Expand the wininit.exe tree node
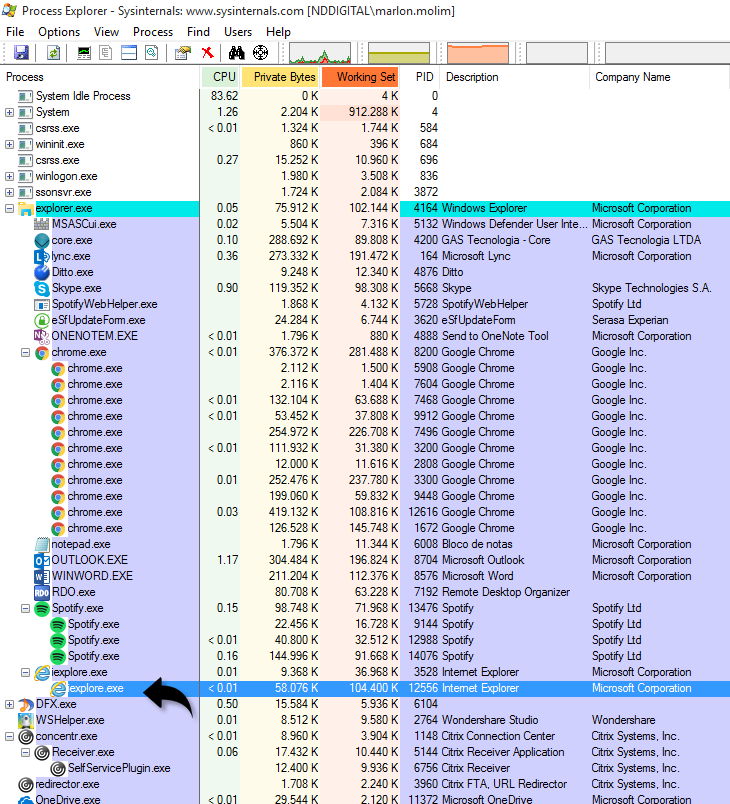This screenshot has height=804, width=730. pos(9,145)
